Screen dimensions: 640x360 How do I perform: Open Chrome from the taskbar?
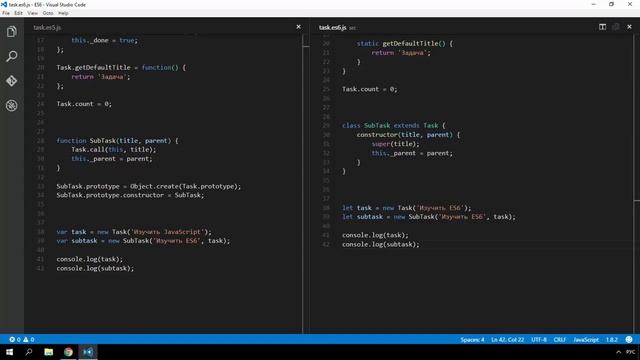click(68, 352)
